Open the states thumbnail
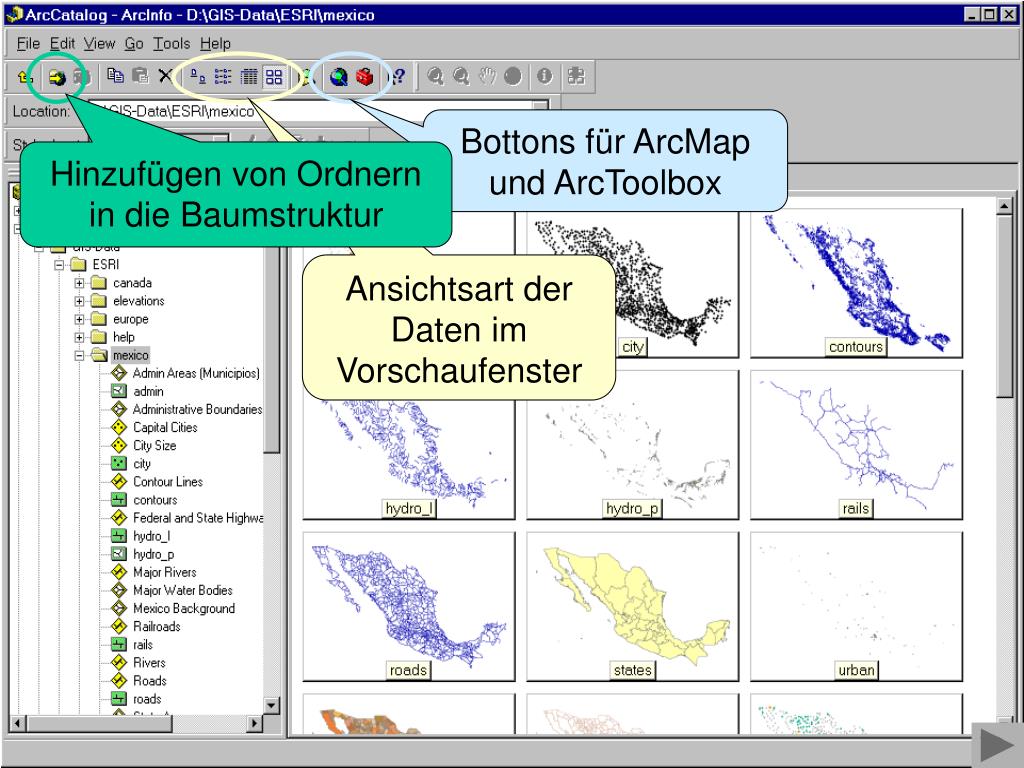This screenshot has height=768, width=1024. pyautogui.click(x=633, y=607)
